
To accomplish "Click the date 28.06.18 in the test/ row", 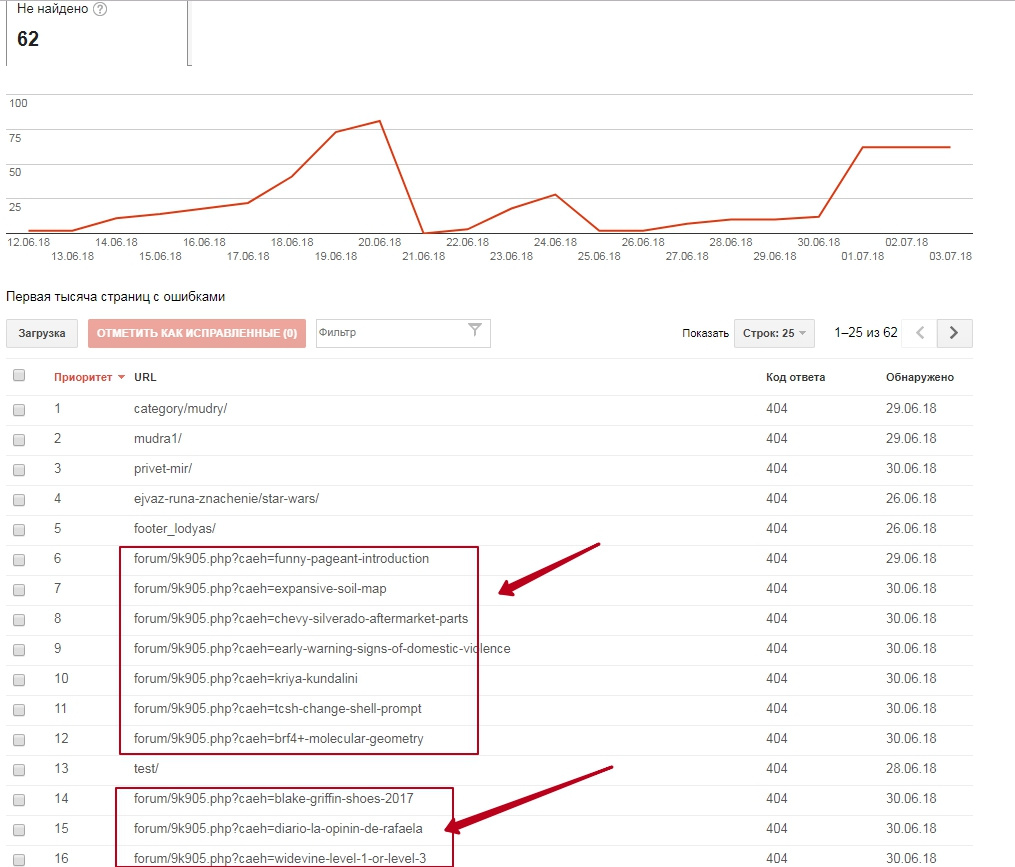I will (x=911, y=769).
